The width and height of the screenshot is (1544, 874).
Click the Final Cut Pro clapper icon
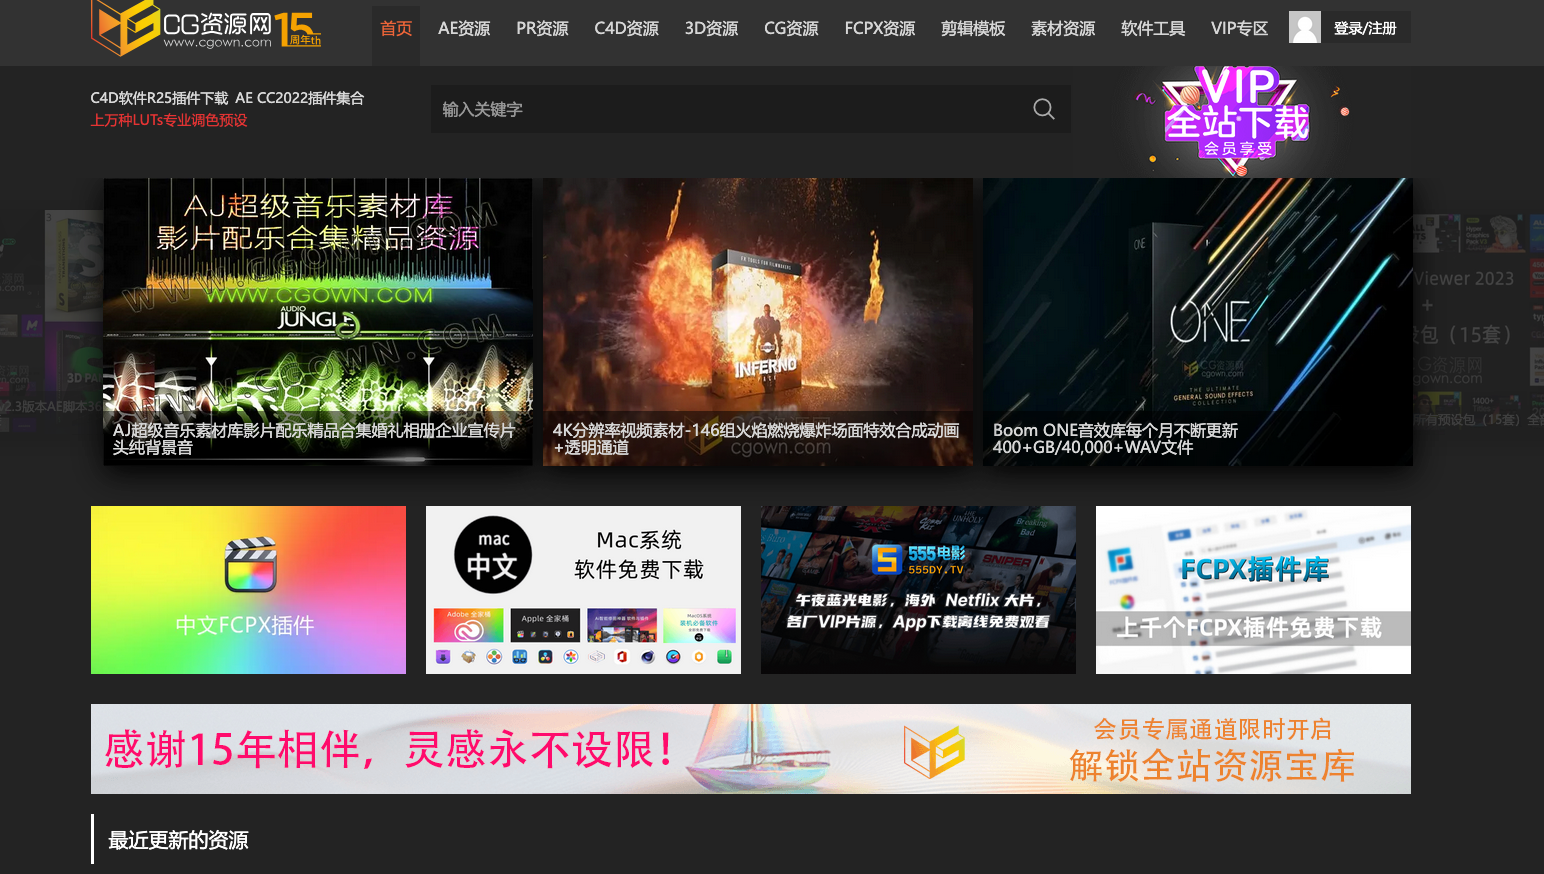(250, 565)
